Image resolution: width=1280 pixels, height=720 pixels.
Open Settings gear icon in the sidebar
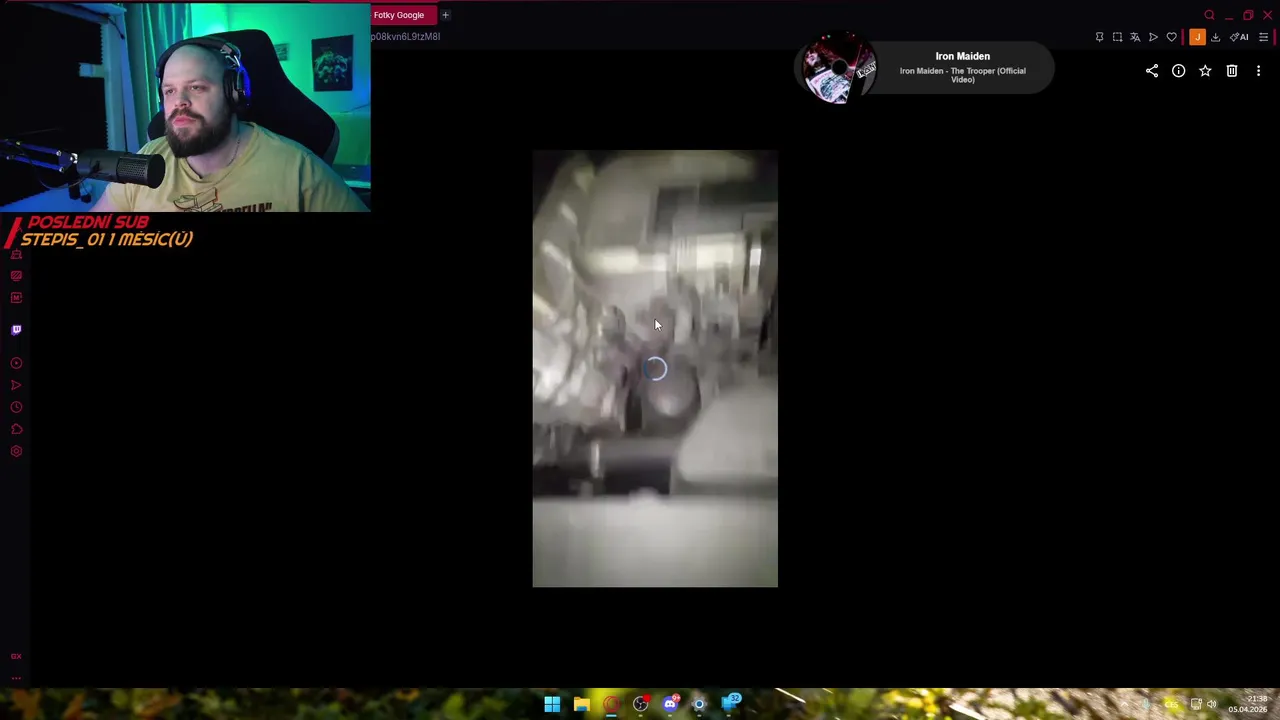[16, 451]
